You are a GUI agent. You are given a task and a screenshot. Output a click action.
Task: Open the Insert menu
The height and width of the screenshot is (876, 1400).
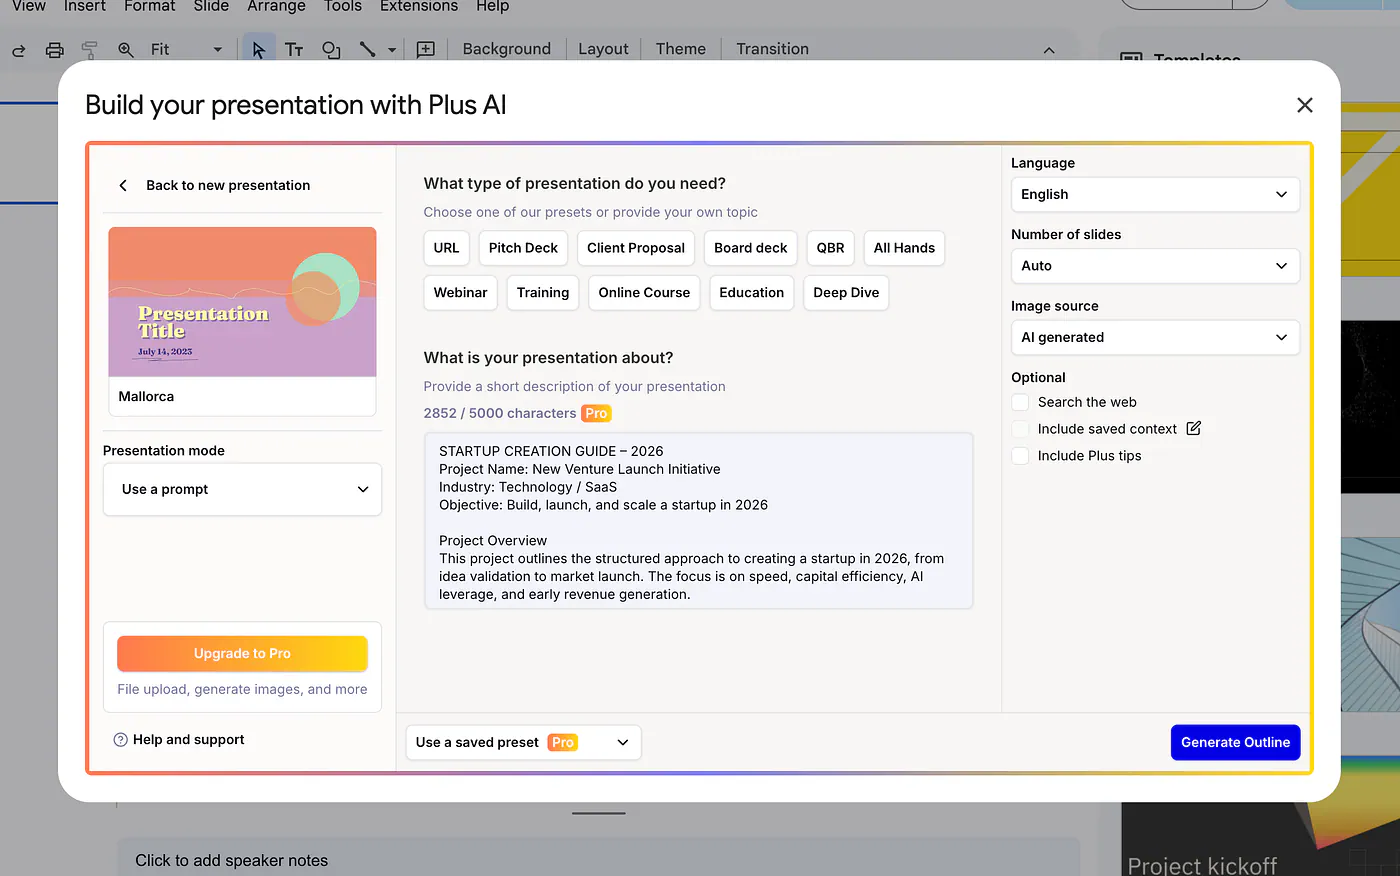coord(85,6)
